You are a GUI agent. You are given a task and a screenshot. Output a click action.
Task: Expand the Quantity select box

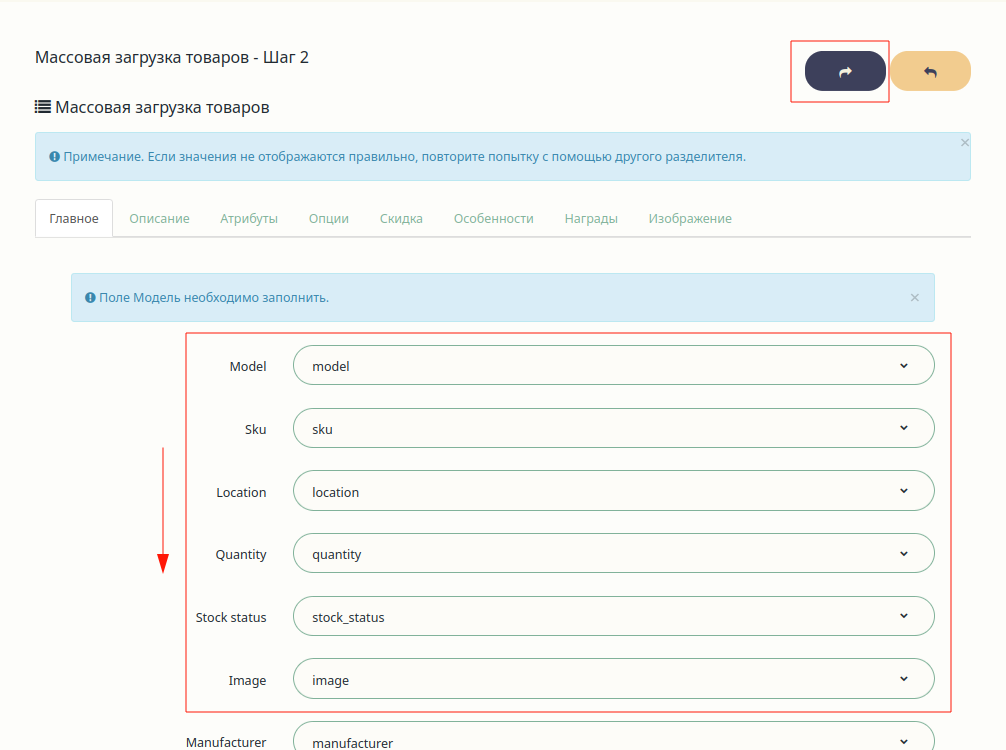(x=613, y=553)
